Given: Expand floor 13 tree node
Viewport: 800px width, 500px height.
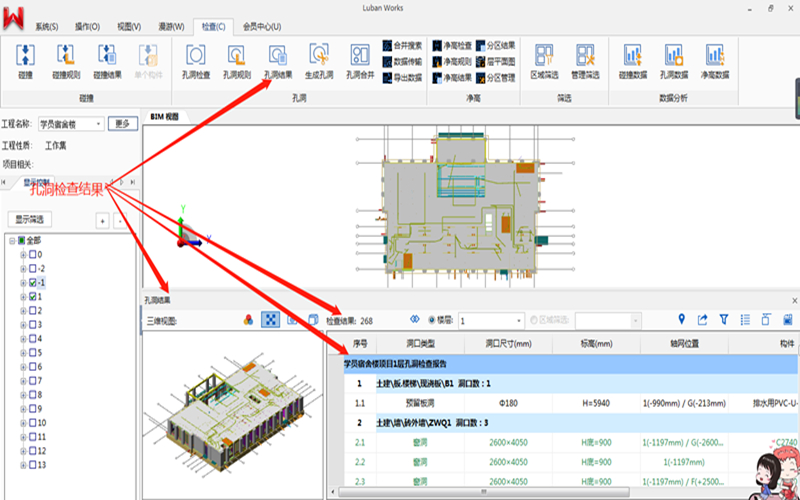Looking at the screenshot, I should pos(23,465).
